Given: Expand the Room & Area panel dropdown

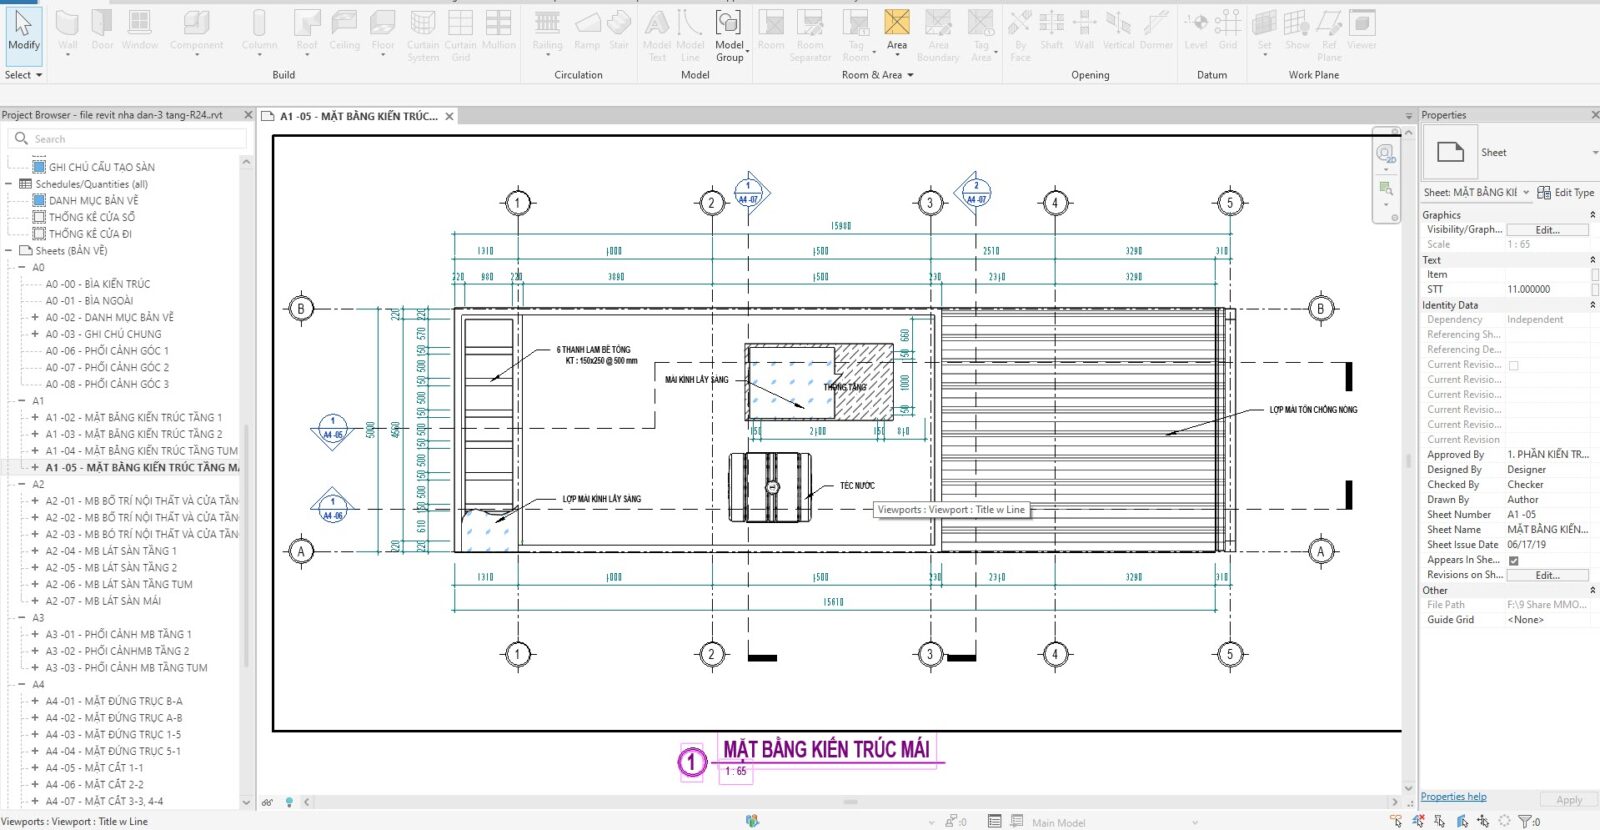Looking at the screenshot, I should [878, 75].
